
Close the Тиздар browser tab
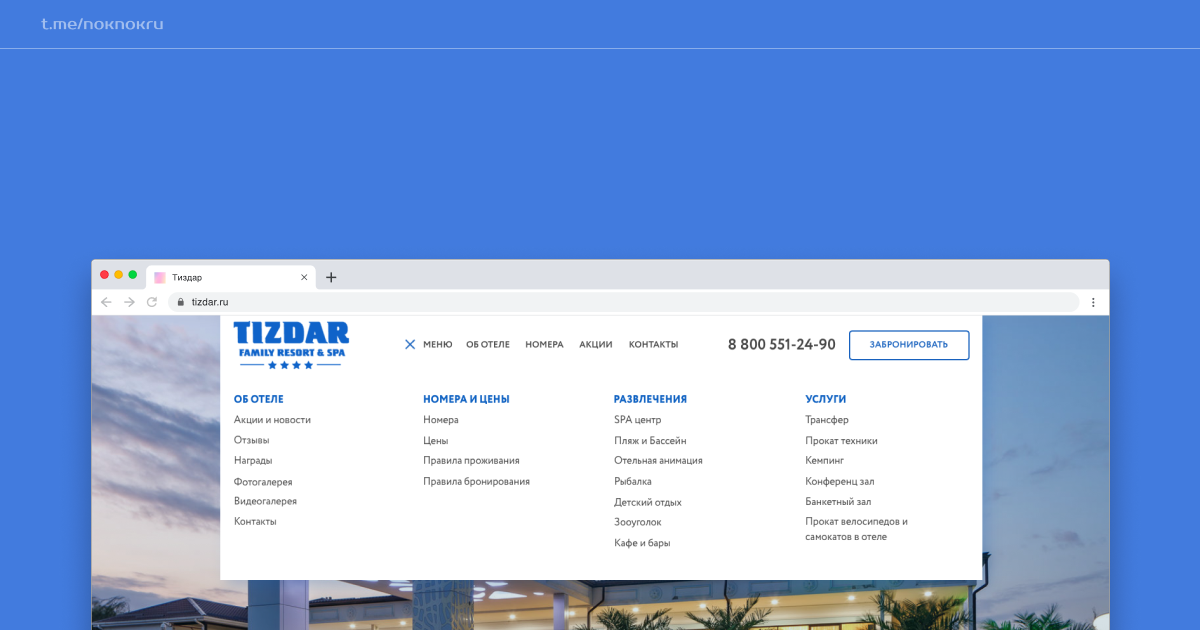tap(304, 277)
